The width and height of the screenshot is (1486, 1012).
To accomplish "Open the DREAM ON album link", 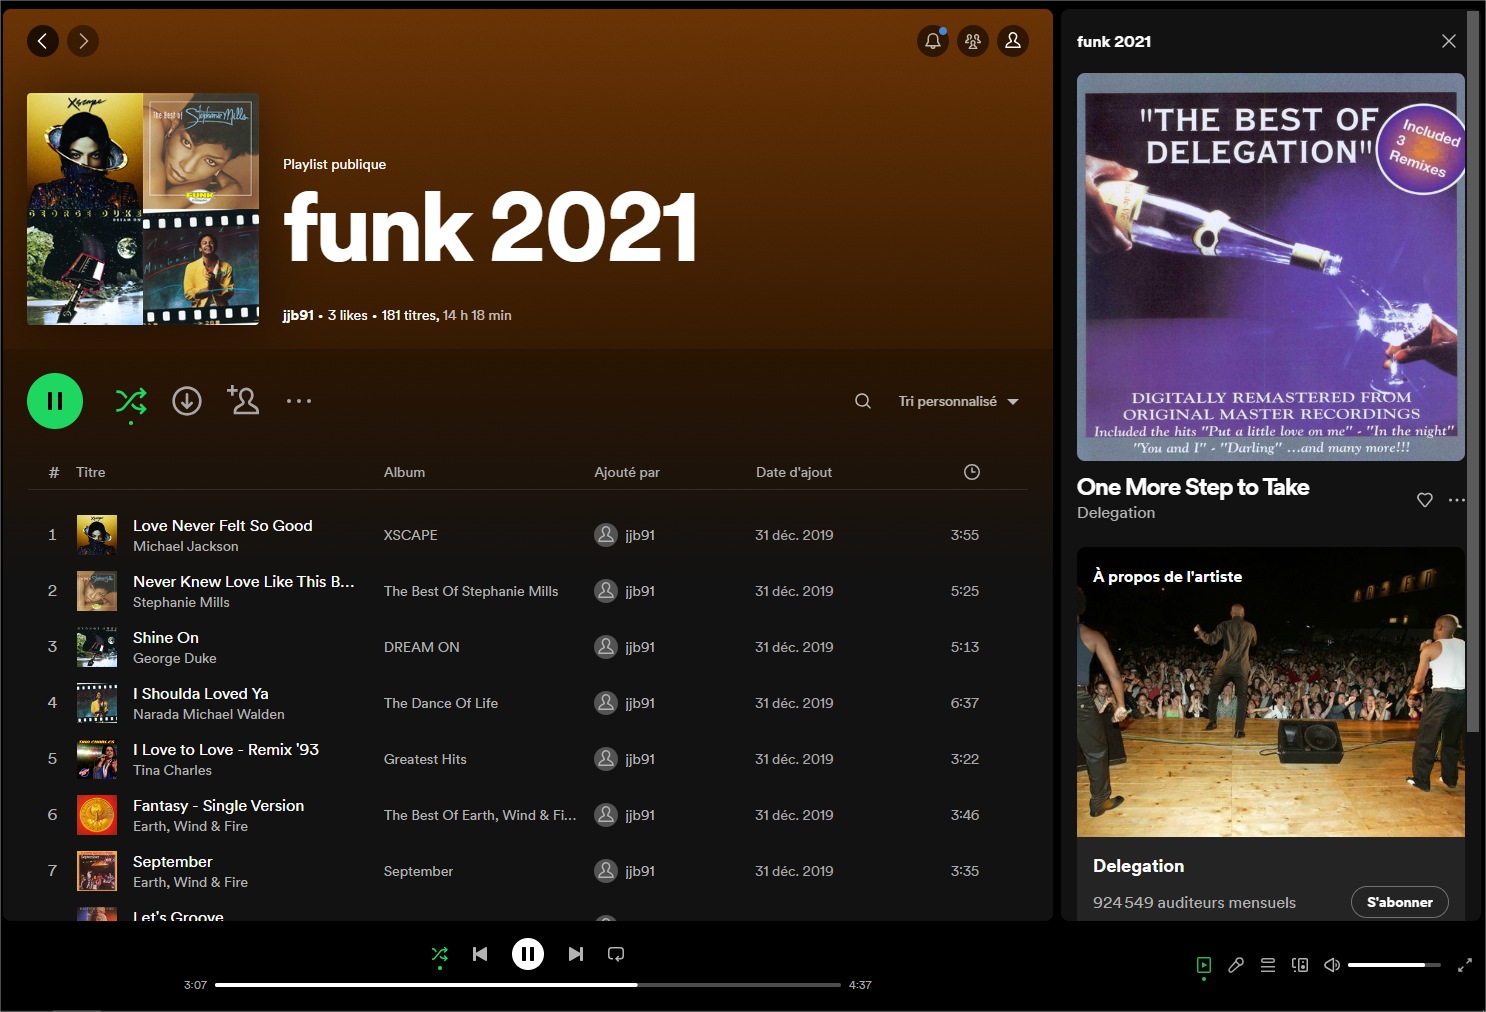I will point(422,647).
